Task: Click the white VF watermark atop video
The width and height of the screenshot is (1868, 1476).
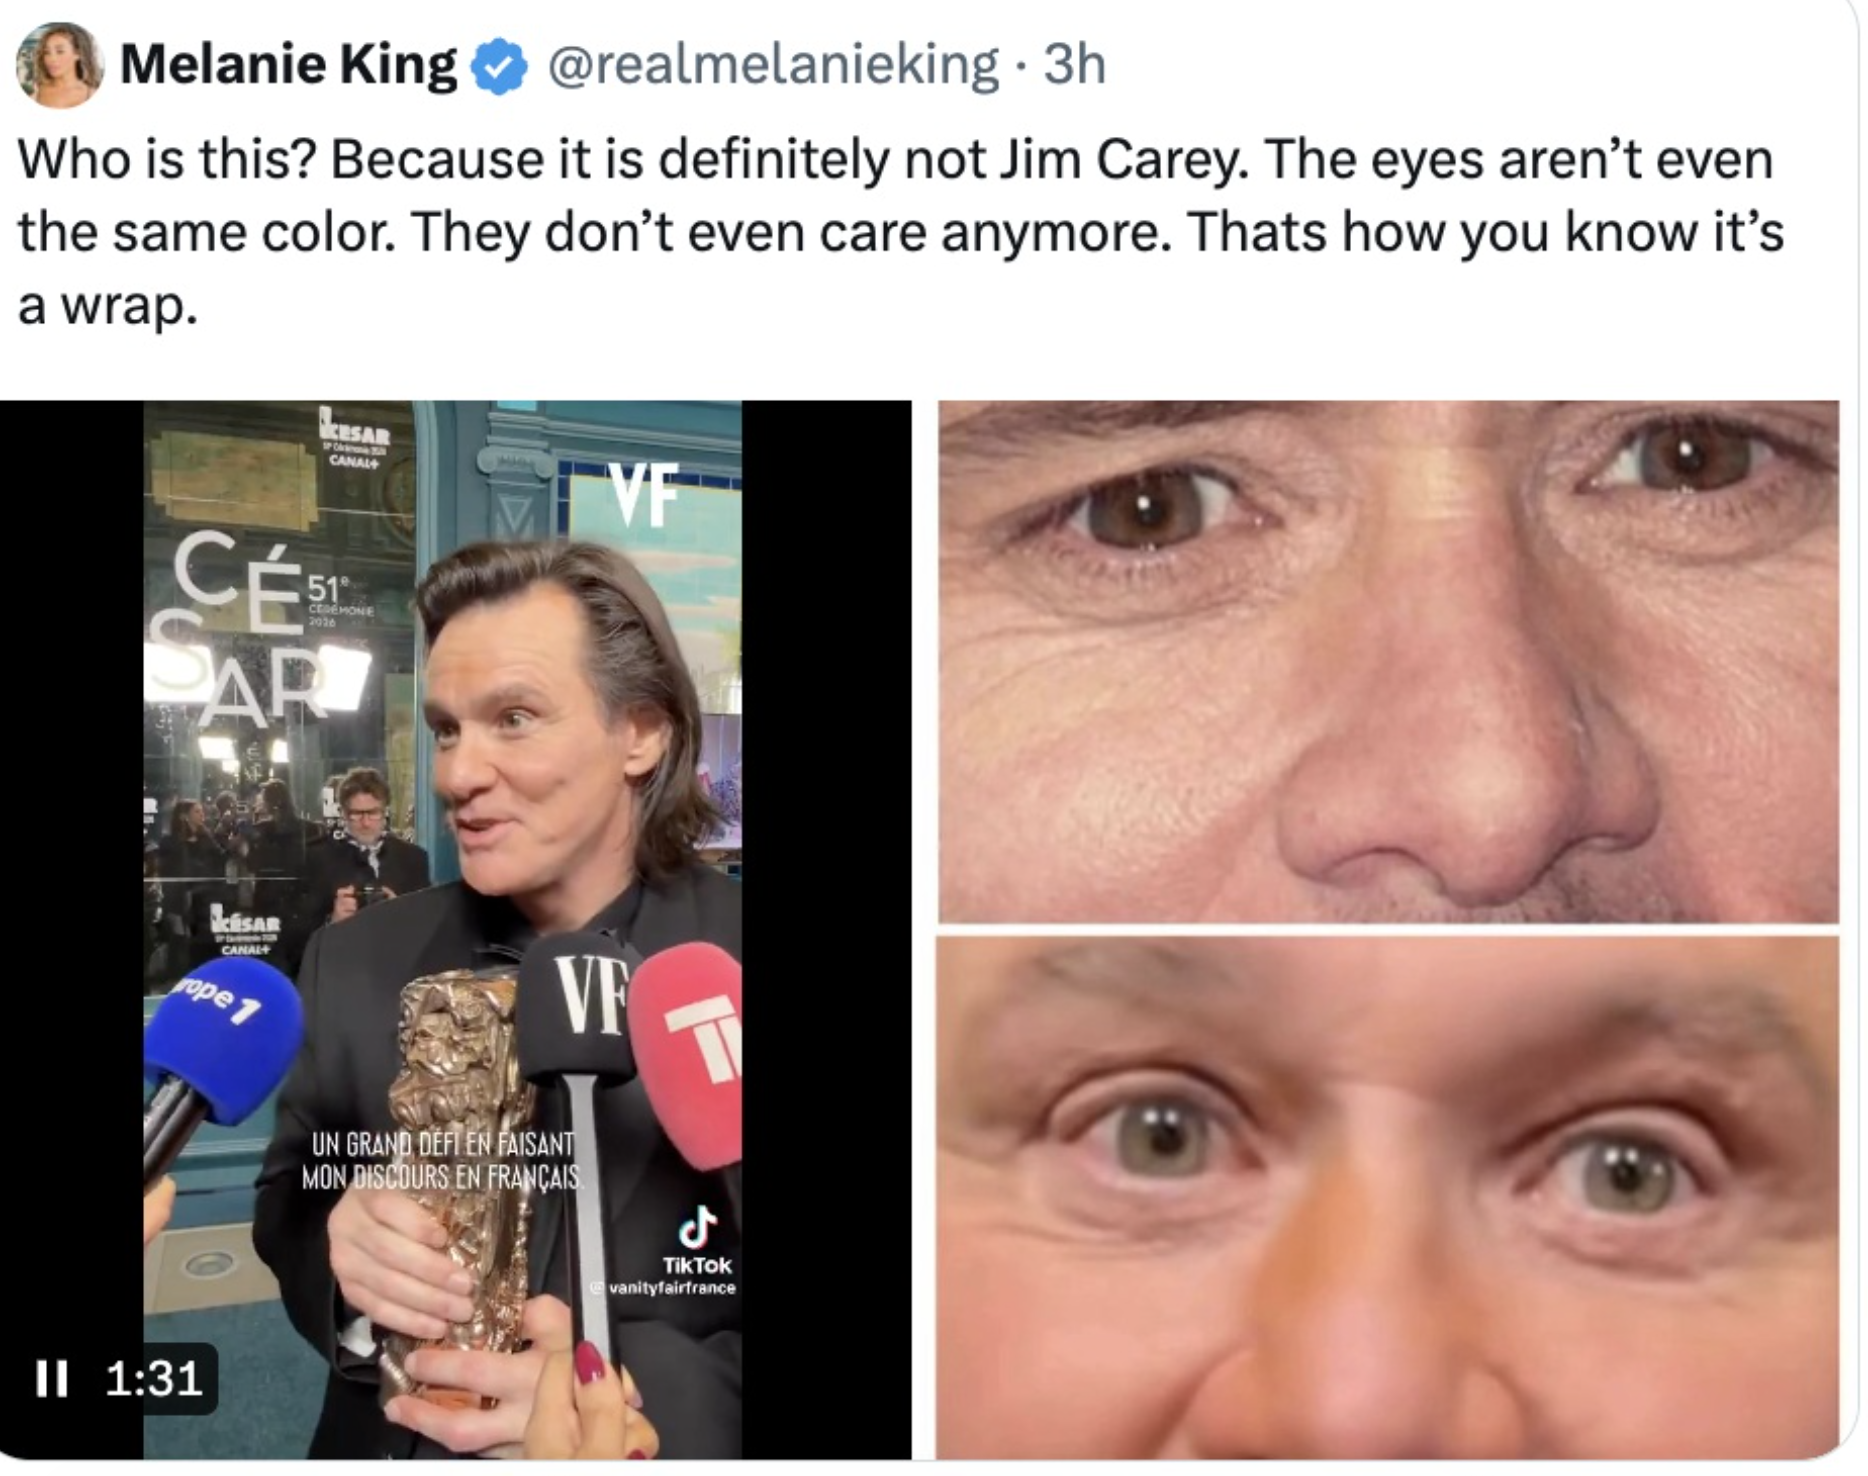Action: (x=644, y=495)
